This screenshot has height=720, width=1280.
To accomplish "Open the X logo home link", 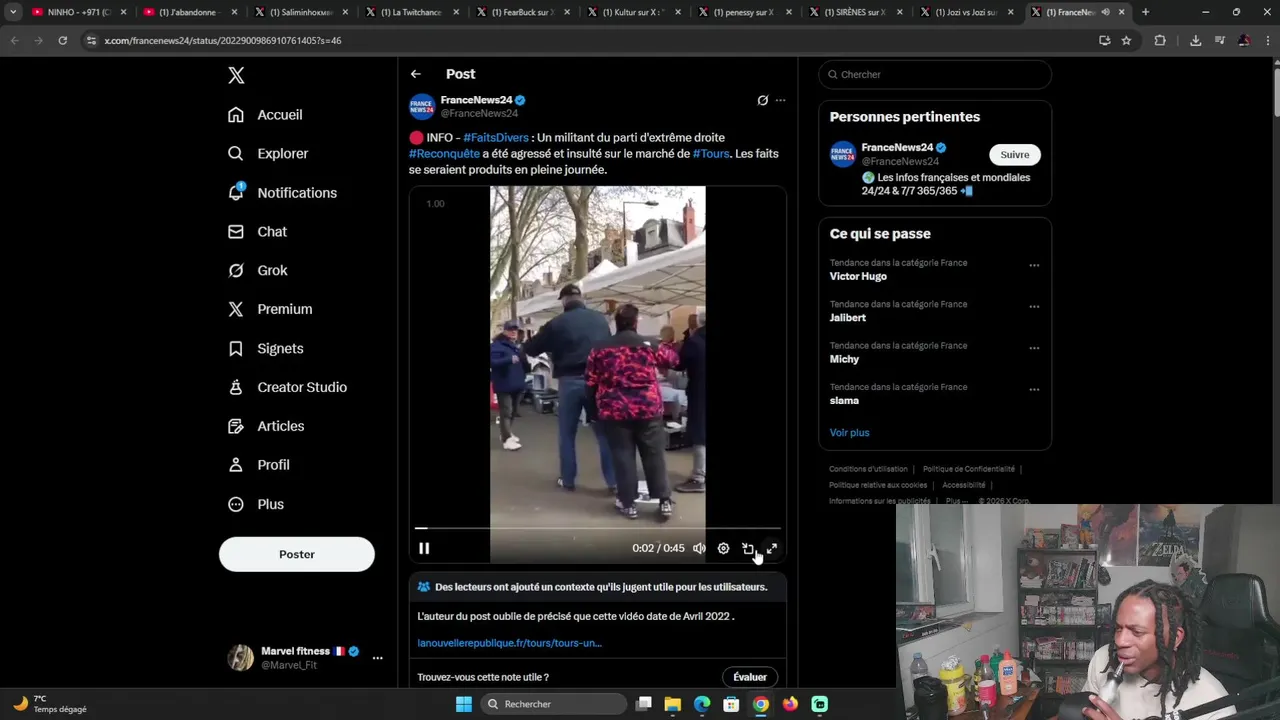I will click(x=236, y=75).
